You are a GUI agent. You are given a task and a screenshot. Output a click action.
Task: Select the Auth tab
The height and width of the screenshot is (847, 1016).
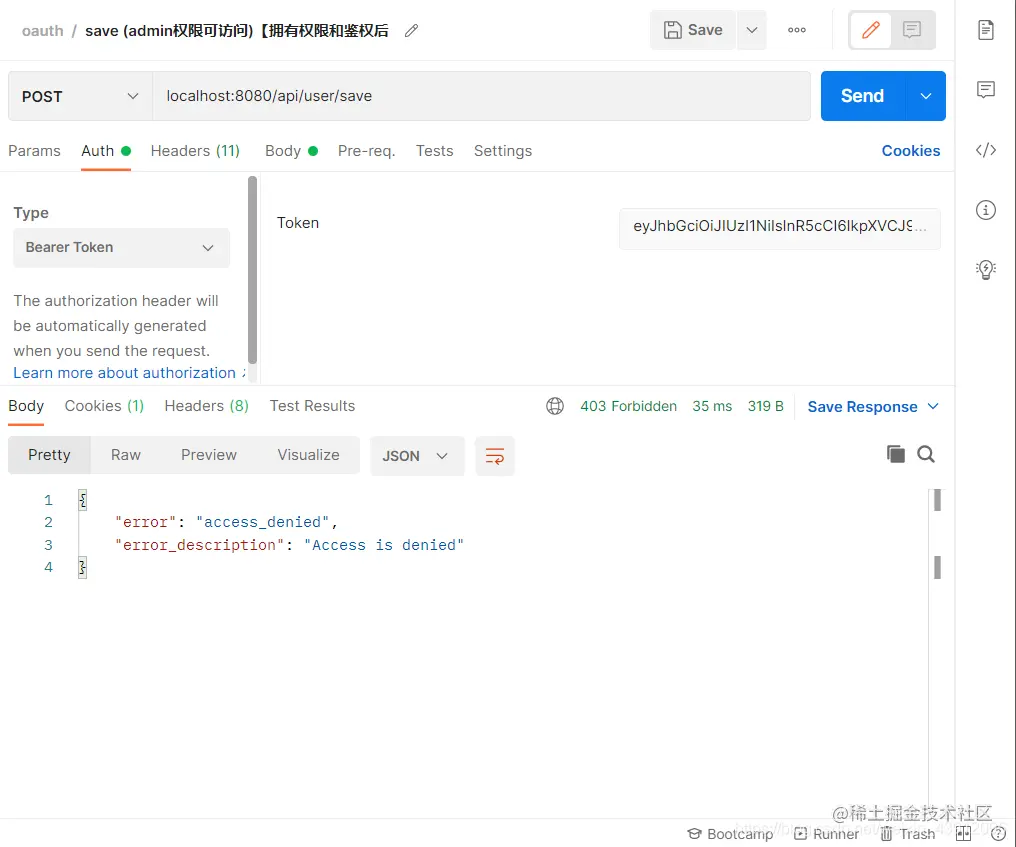pos(106,150)
